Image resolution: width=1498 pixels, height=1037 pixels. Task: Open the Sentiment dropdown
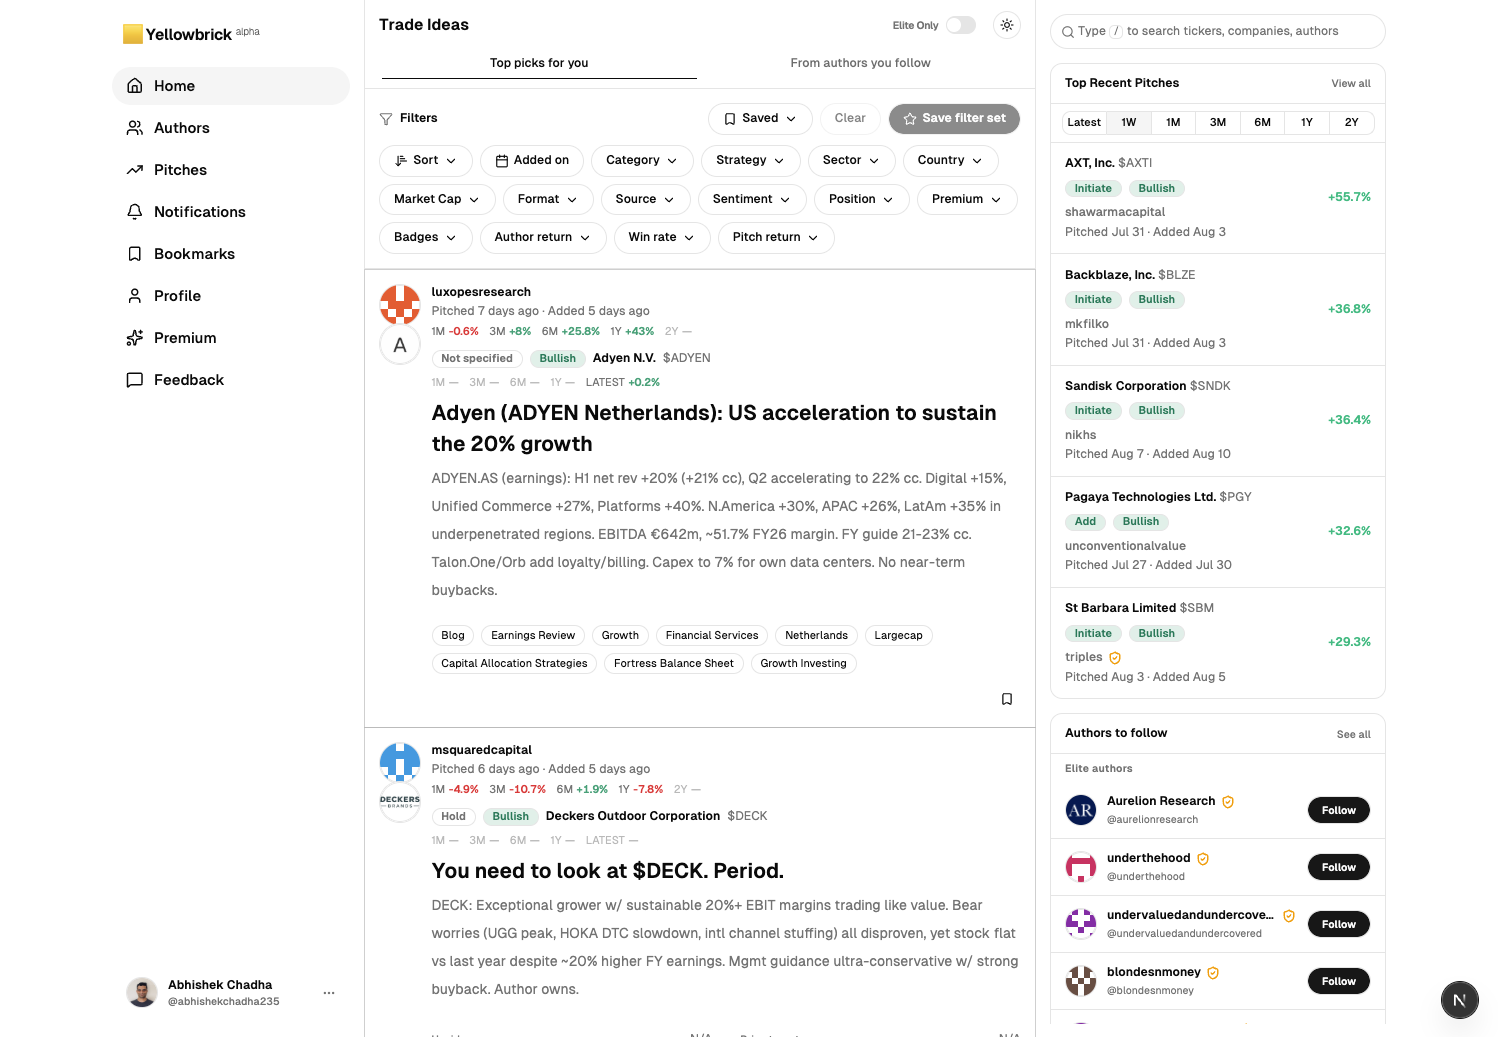(x=751, y=199)
